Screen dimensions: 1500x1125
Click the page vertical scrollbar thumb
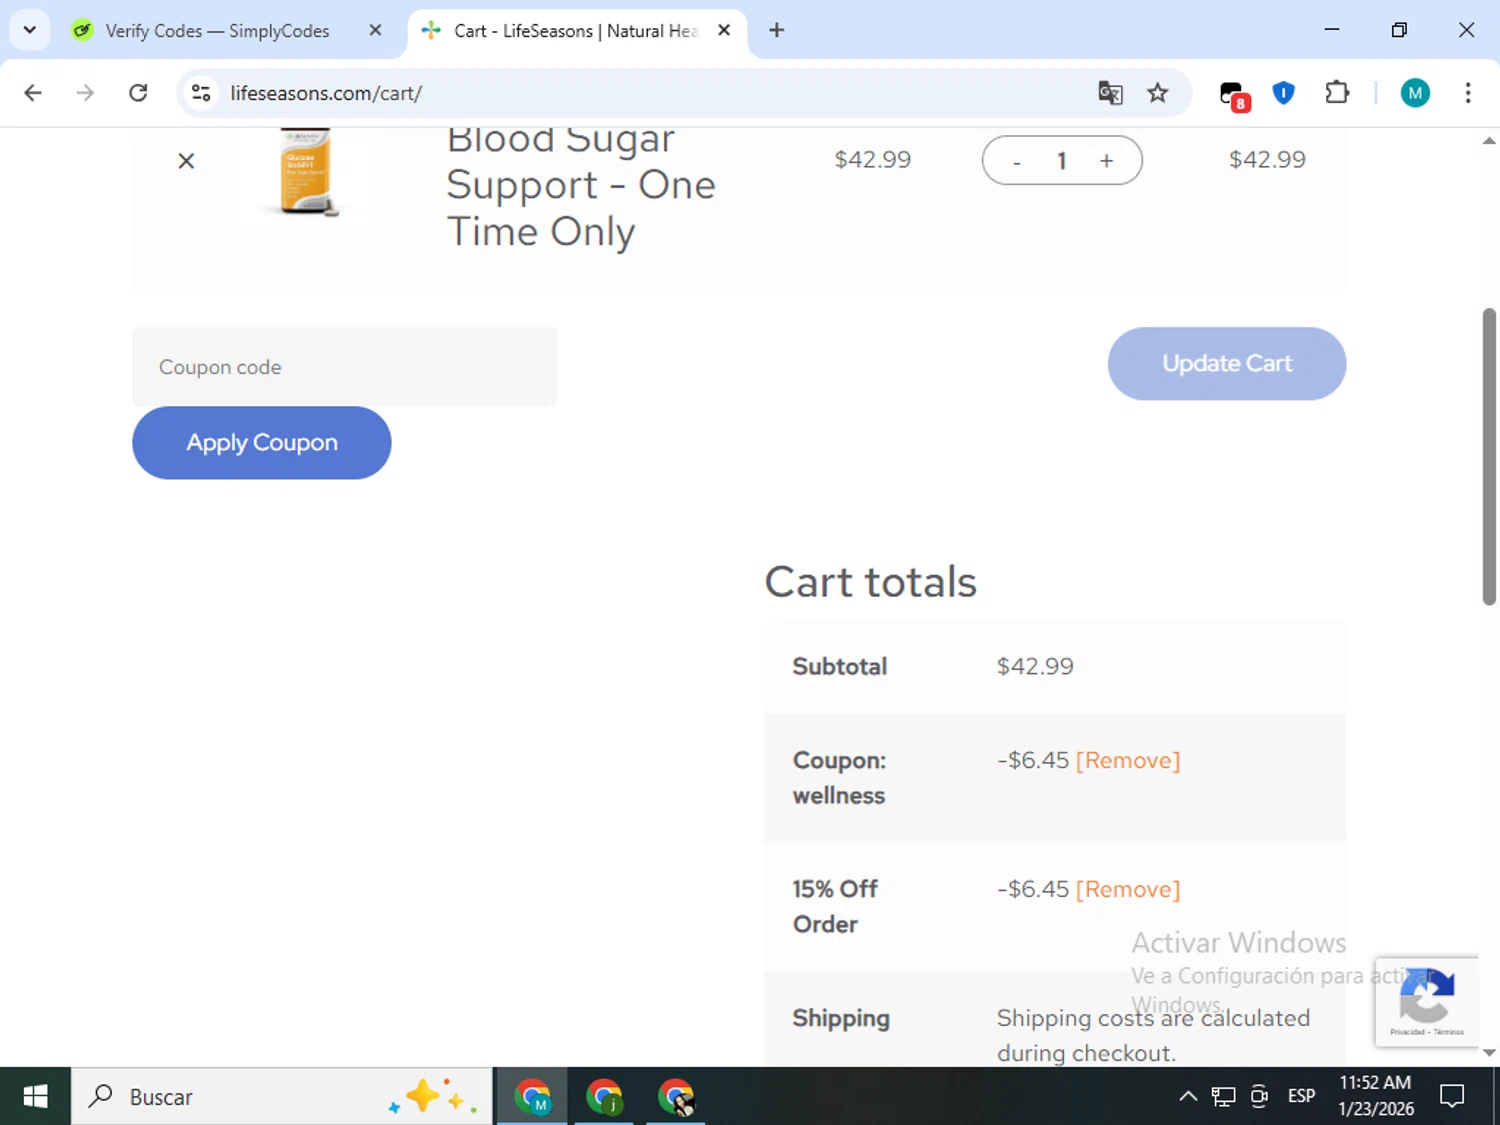(1489, 456)
